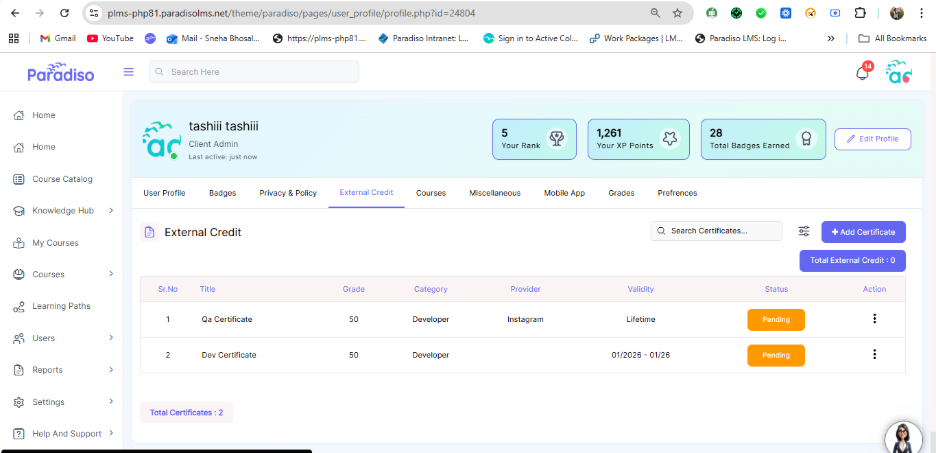936x453 pixels.
Task: Expand the Reports sidebar menu
Action: pos(110,370)
